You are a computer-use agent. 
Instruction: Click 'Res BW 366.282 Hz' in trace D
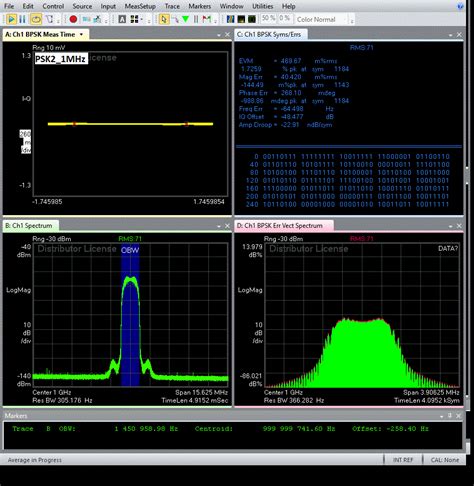coord(294,400)
